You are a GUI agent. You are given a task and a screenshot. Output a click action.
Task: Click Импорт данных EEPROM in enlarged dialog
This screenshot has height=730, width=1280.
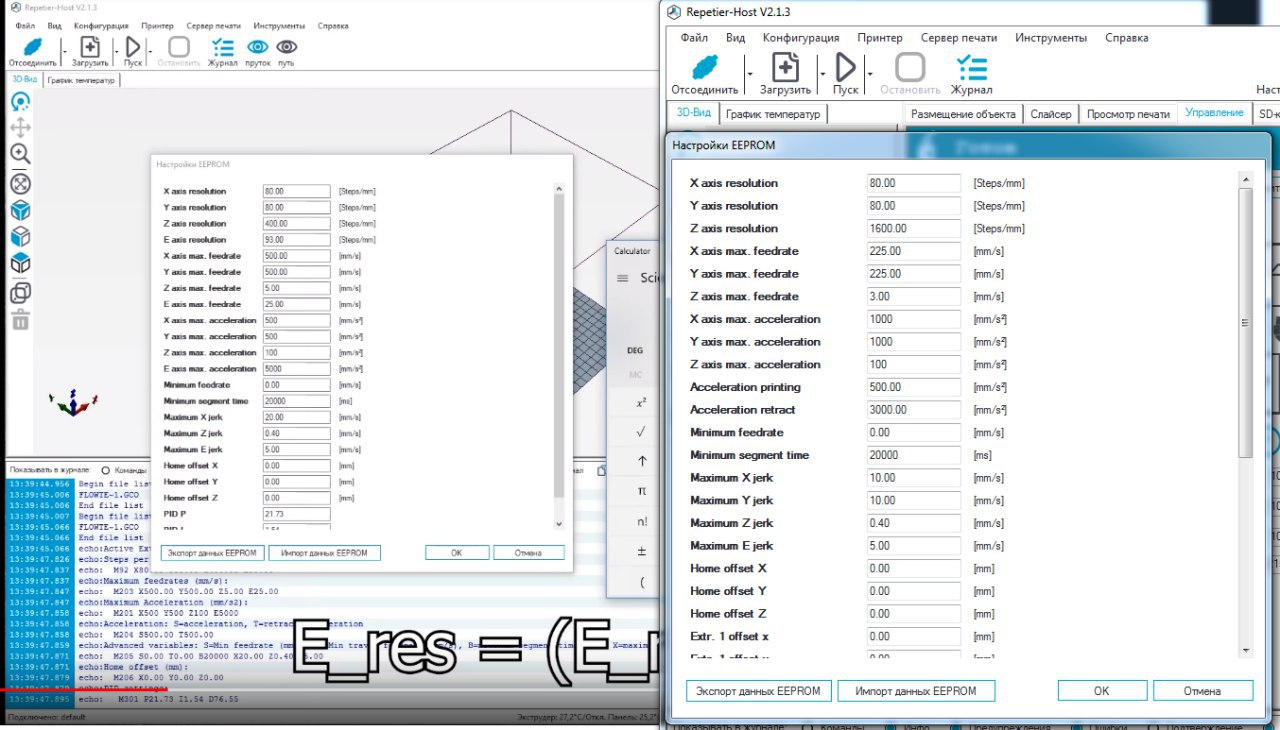(915, 691)
